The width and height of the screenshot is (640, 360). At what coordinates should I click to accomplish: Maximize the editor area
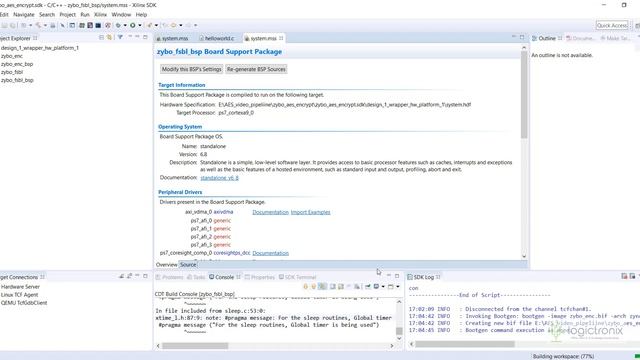coord(522,37)
